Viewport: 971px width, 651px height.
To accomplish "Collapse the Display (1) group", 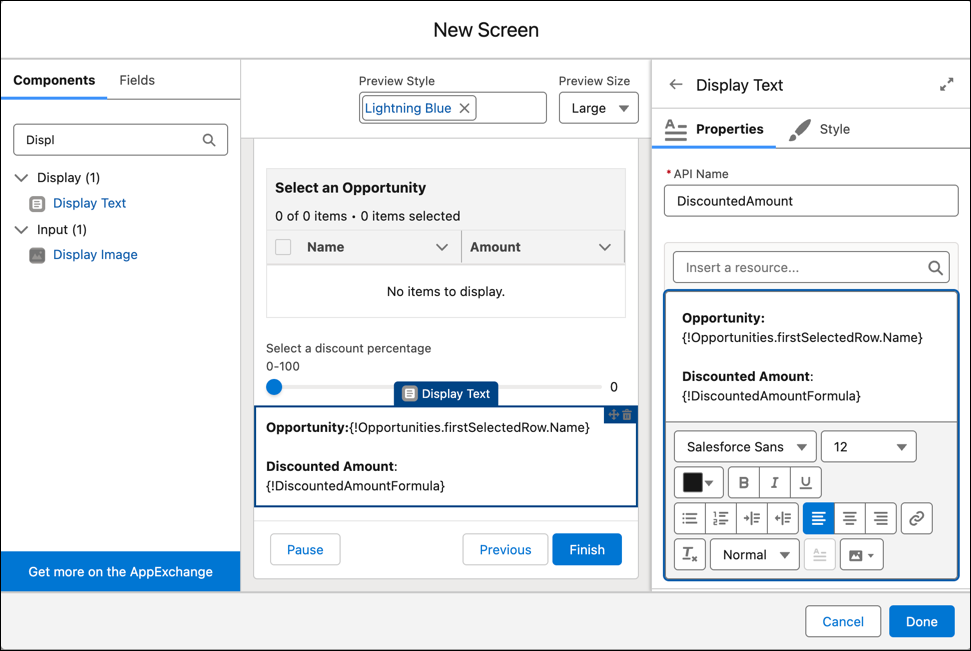I will tap(22, 178).
